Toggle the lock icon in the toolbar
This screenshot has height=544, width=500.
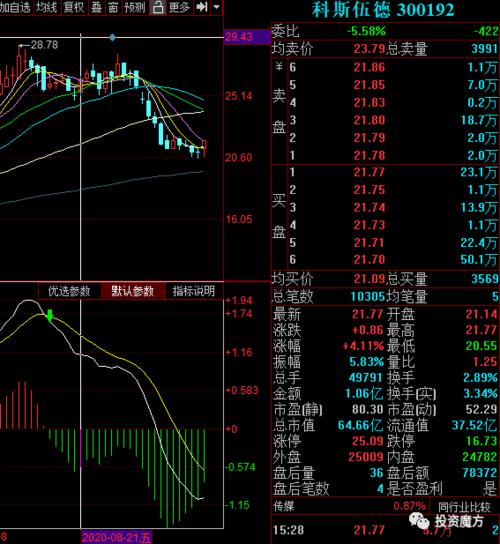click(158, 7)
